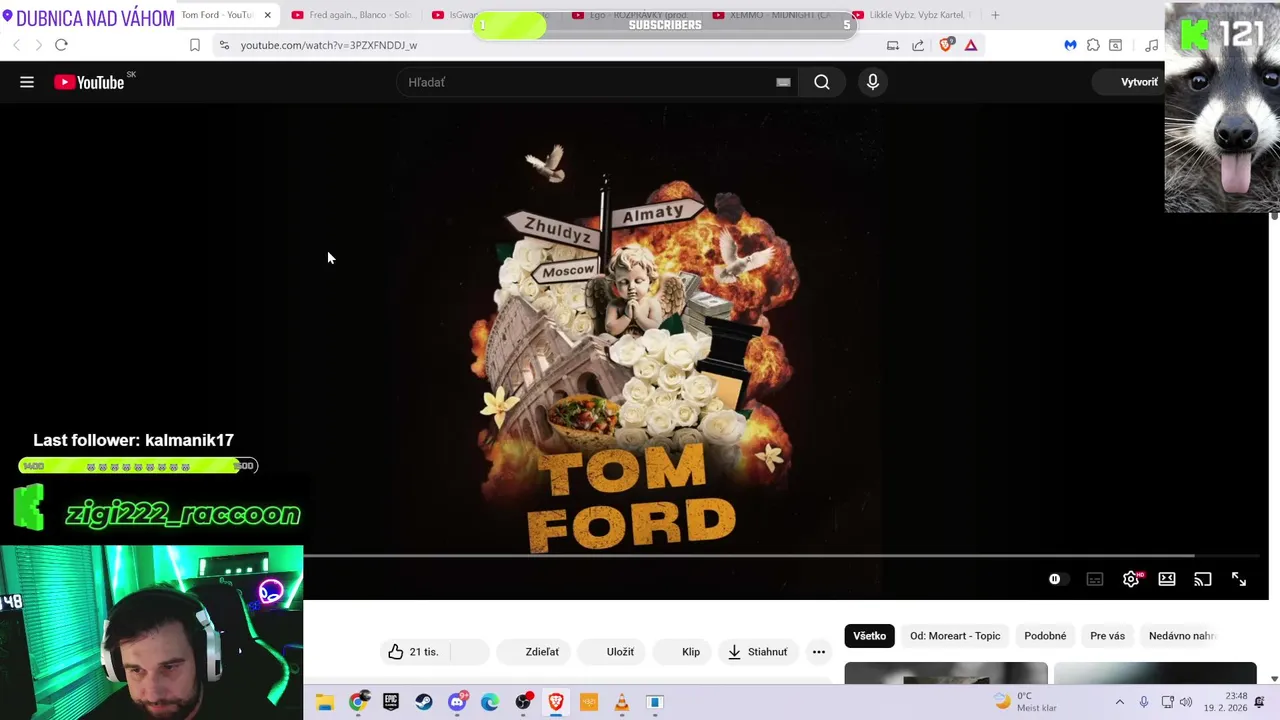This screenshot has height=720, width=1280.
Task: Open the video player settings gear
Action: [1131, 579]
